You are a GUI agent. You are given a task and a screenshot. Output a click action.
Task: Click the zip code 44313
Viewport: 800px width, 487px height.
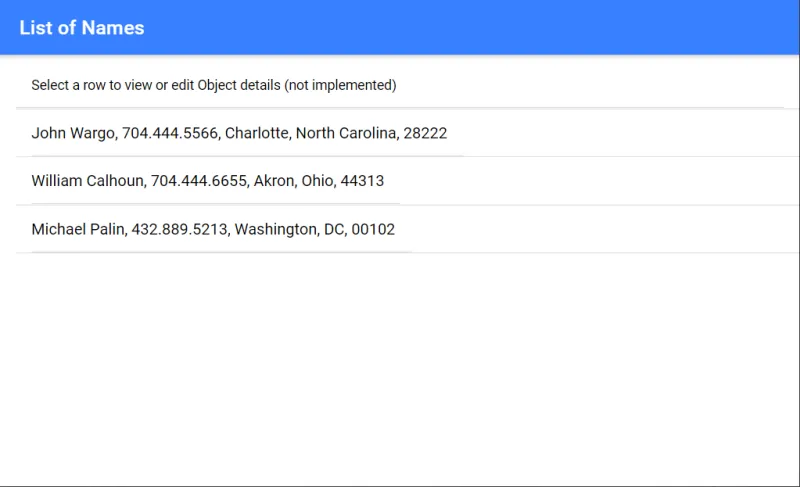[x=362, y=181]
